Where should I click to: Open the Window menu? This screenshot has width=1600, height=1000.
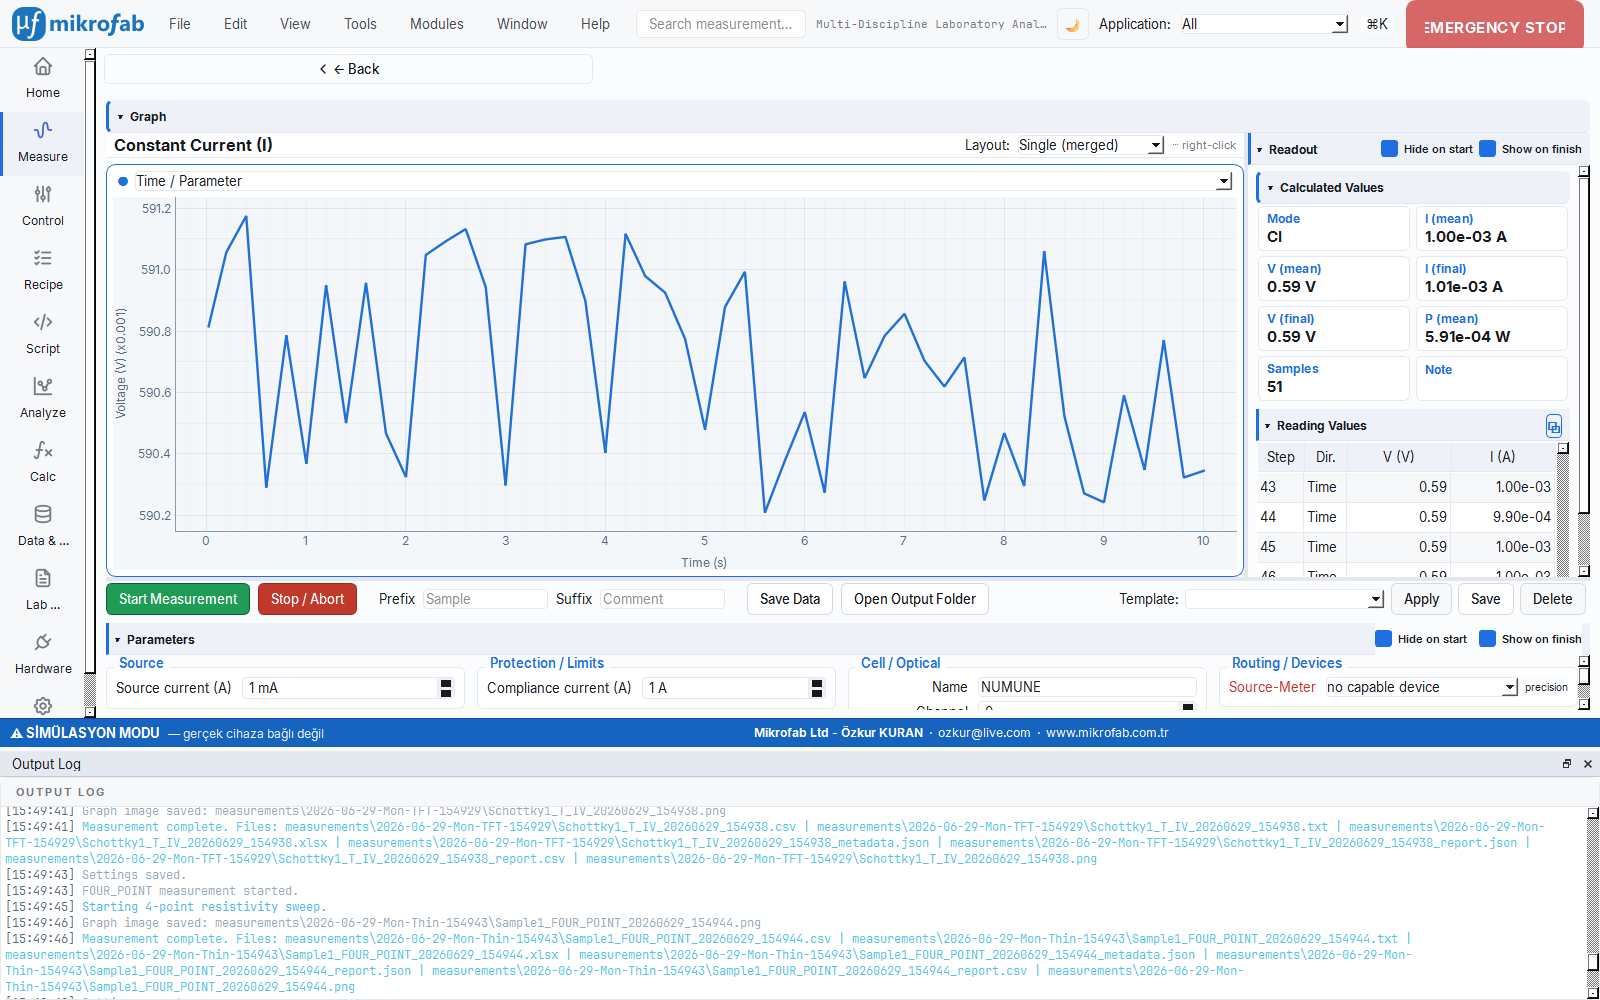[522, 24]
